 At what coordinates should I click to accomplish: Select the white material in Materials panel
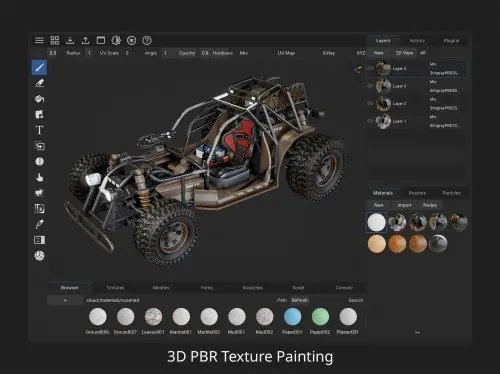tap(376, 222)
